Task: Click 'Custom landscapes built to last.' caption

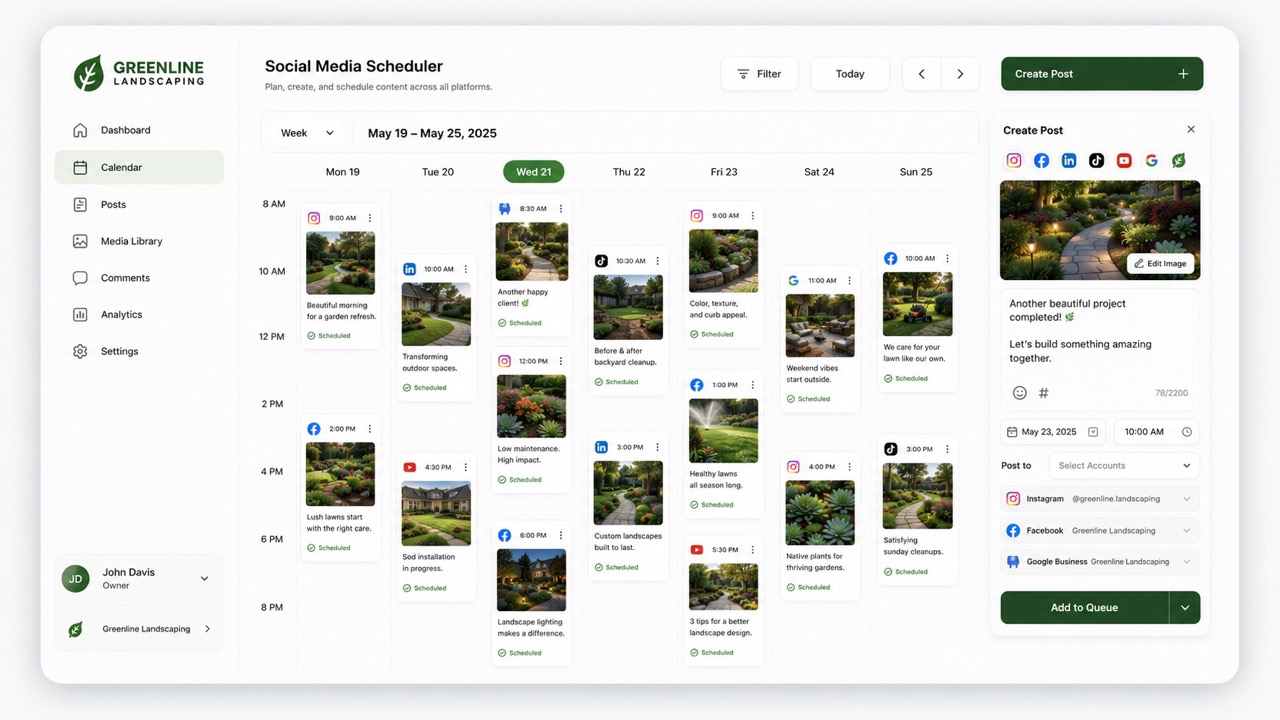Action: click(x=628, y=542)
